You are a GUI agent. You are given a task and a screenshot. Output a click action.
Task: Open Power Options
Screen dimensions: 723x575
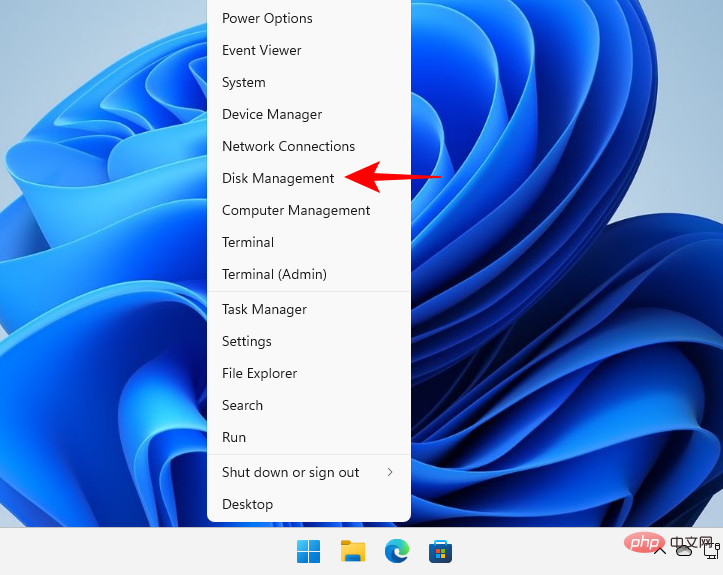267,18
